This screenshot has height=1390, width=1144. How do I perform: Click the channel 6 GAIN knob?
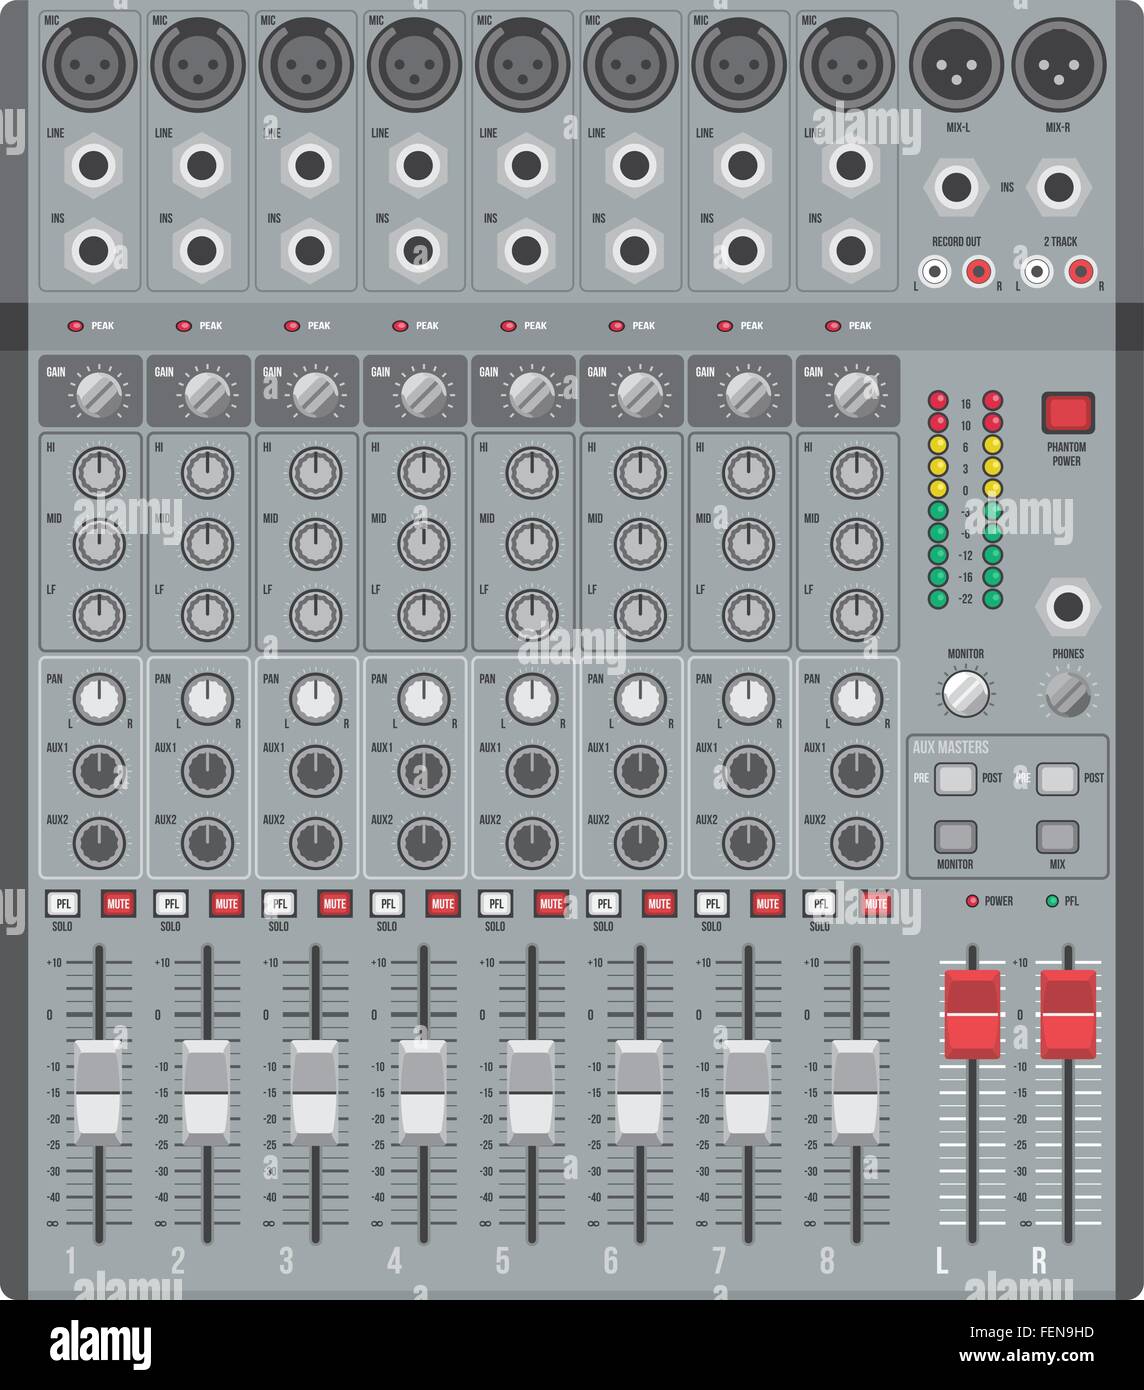[x=640, y=393]
